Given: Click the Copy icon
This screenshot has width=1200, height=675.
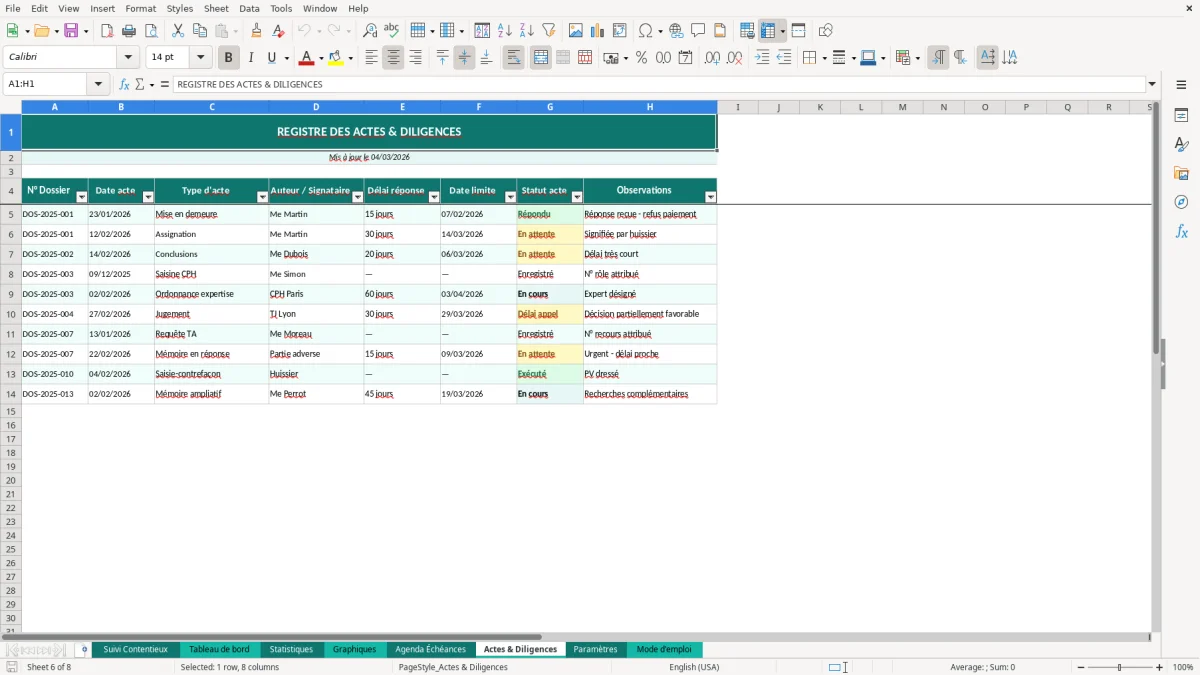Looking at the screenshot, I should coord(200,31).
